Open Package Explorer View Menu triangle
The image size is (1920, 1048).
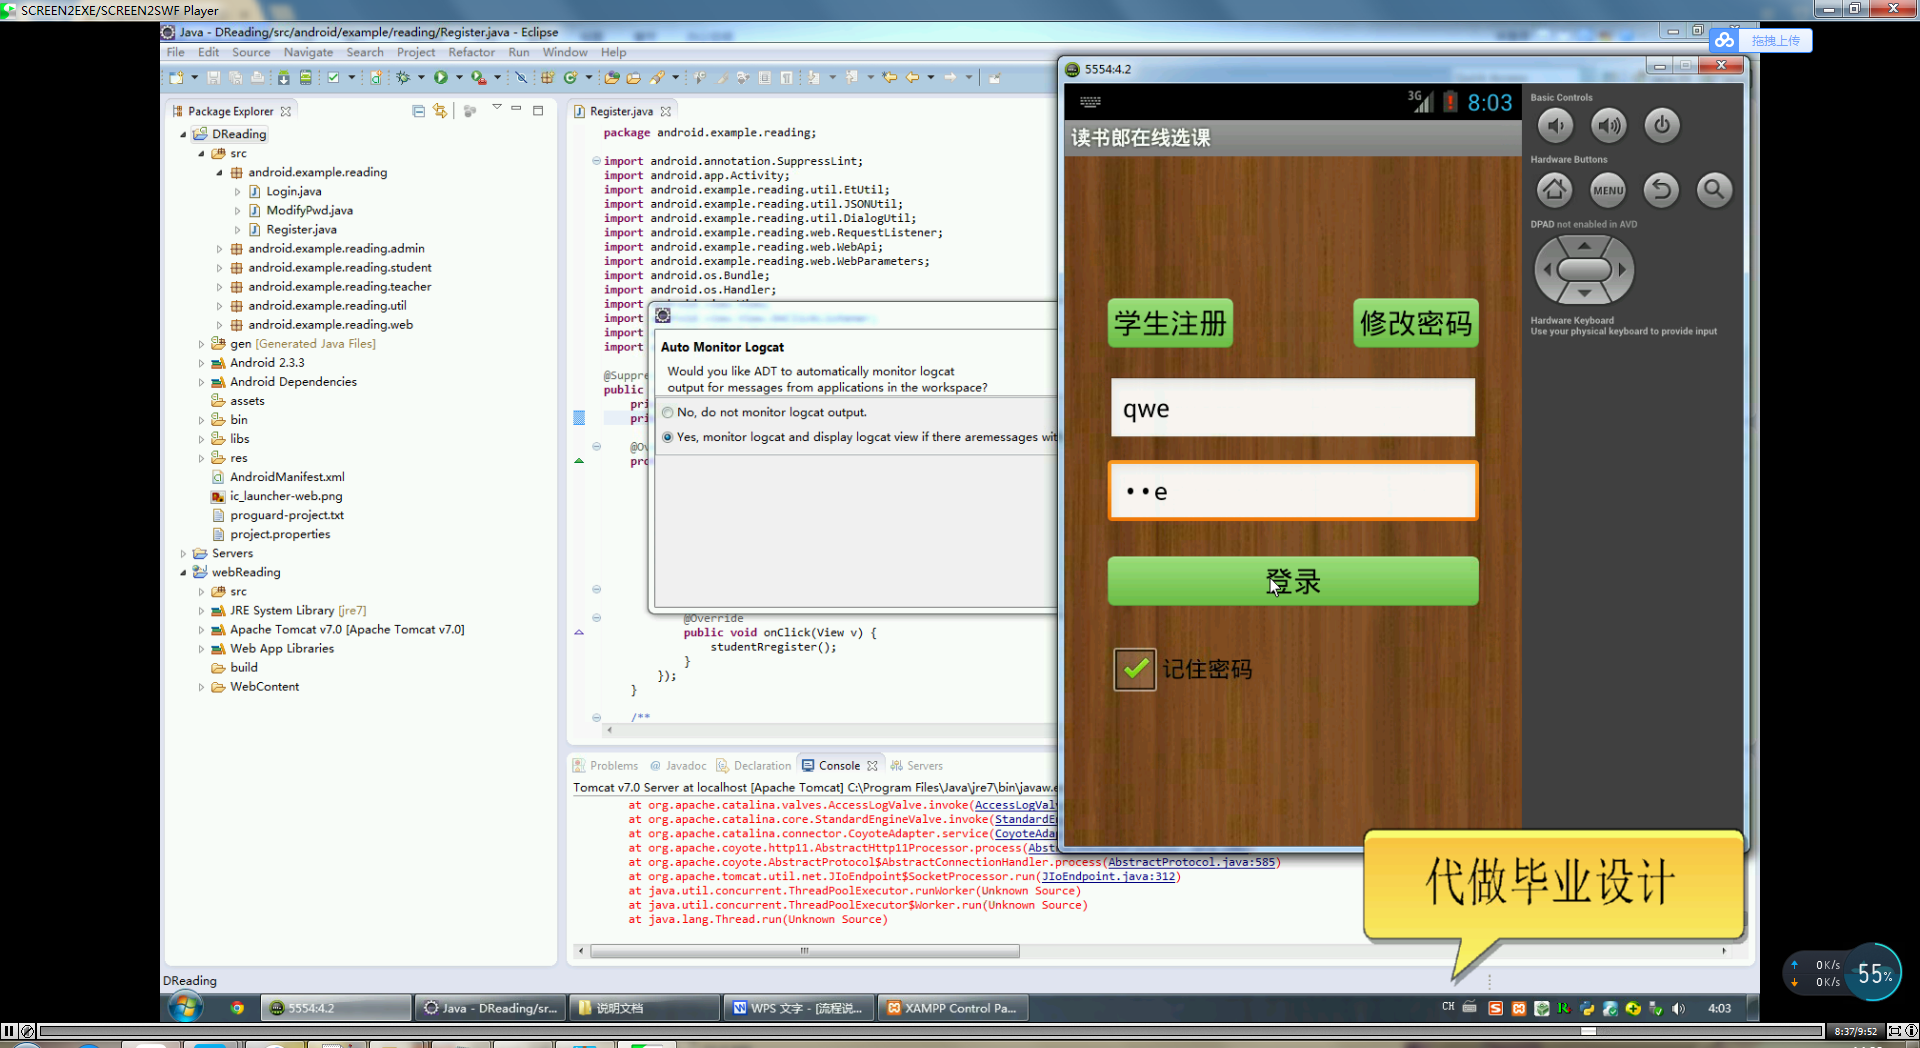pos(496,108)
